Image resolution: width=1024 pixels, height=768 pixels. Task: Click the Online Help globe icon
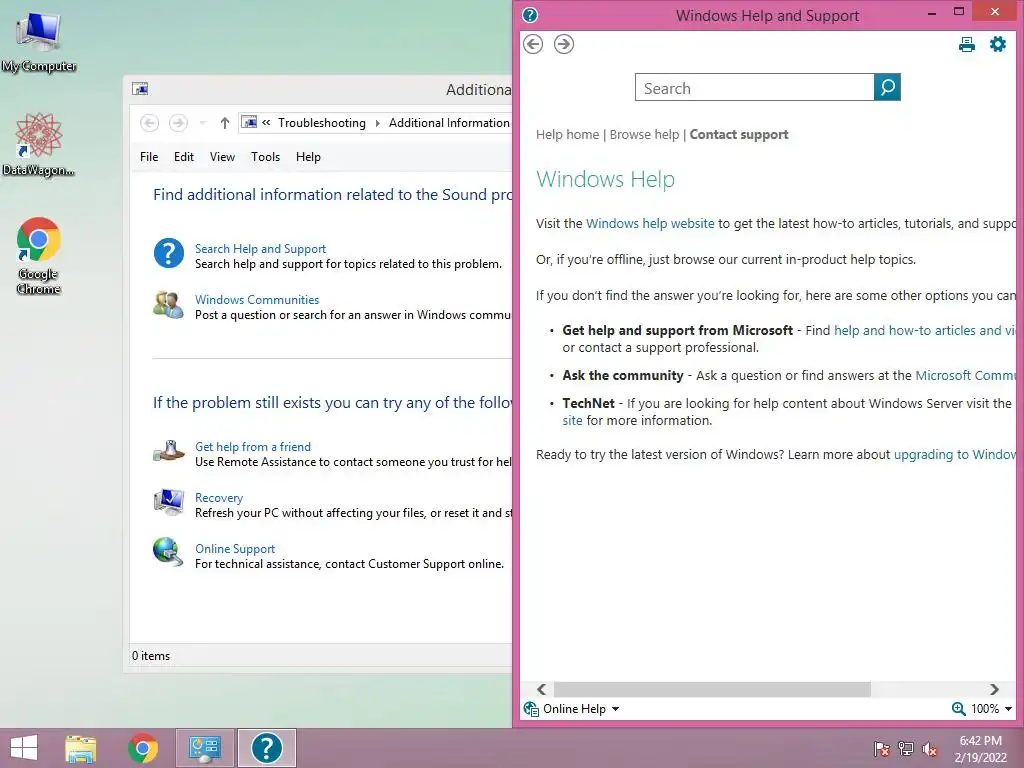click(x=531, y=709)
